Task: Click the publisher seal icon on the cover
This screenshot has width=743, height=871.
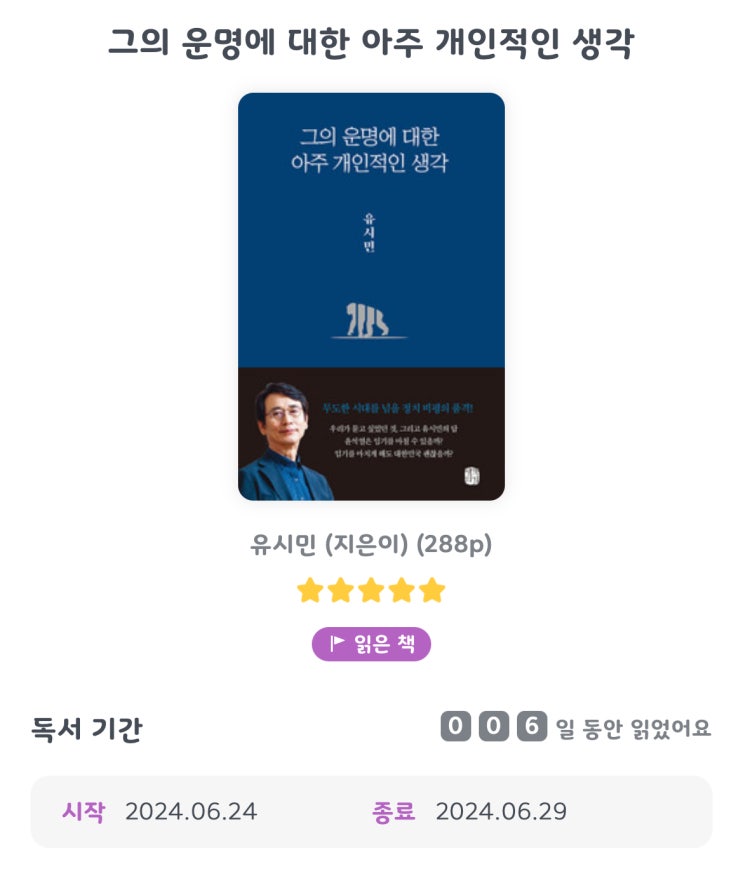Action: pos(472,476)
